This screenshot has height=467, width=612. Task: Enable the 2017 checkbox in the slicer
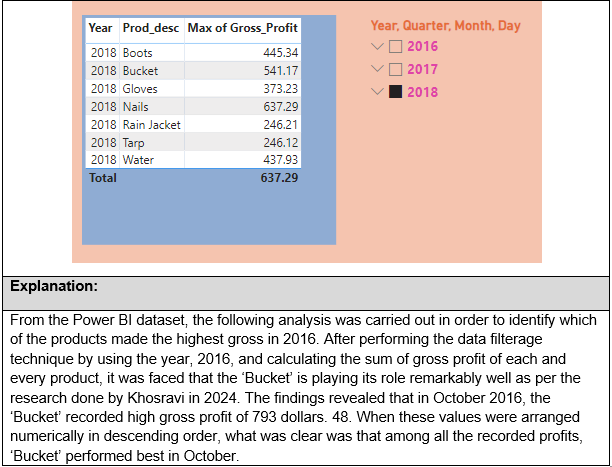[396, 69]
